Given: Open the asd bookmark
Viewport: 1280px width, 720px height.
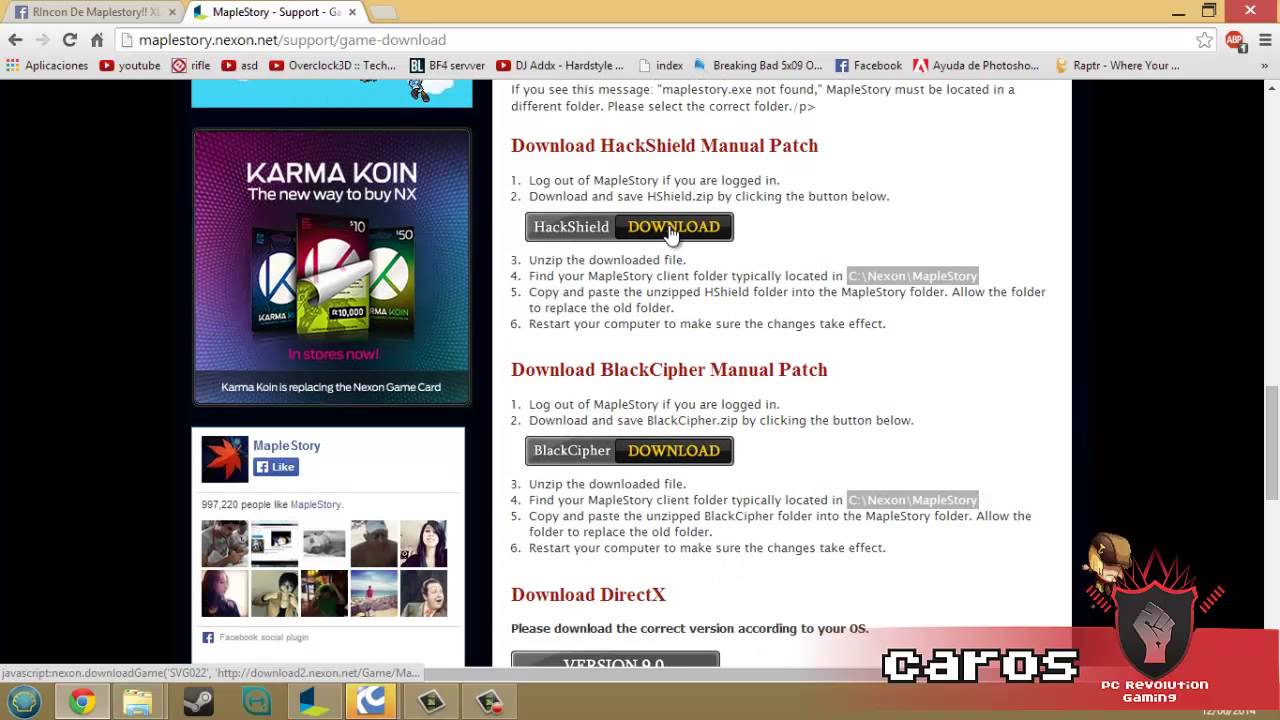Looking at the screenshot, I should tap(239, 65).
